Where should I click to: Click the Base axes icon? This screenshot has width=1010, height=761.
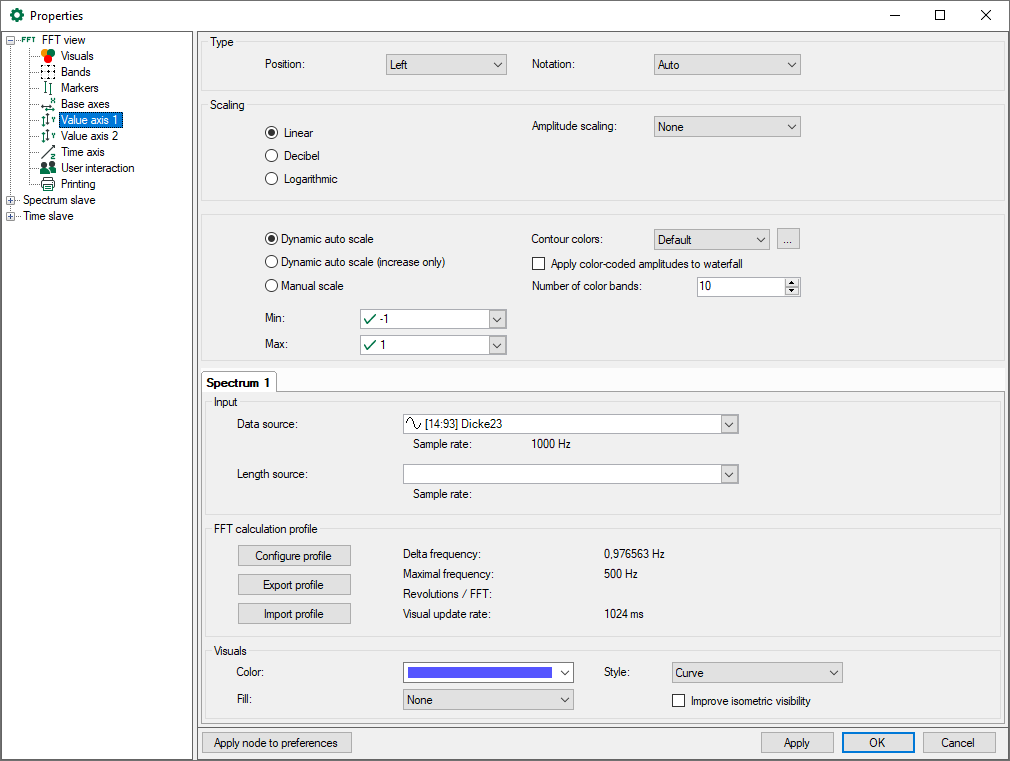click(x=48, y=104)
